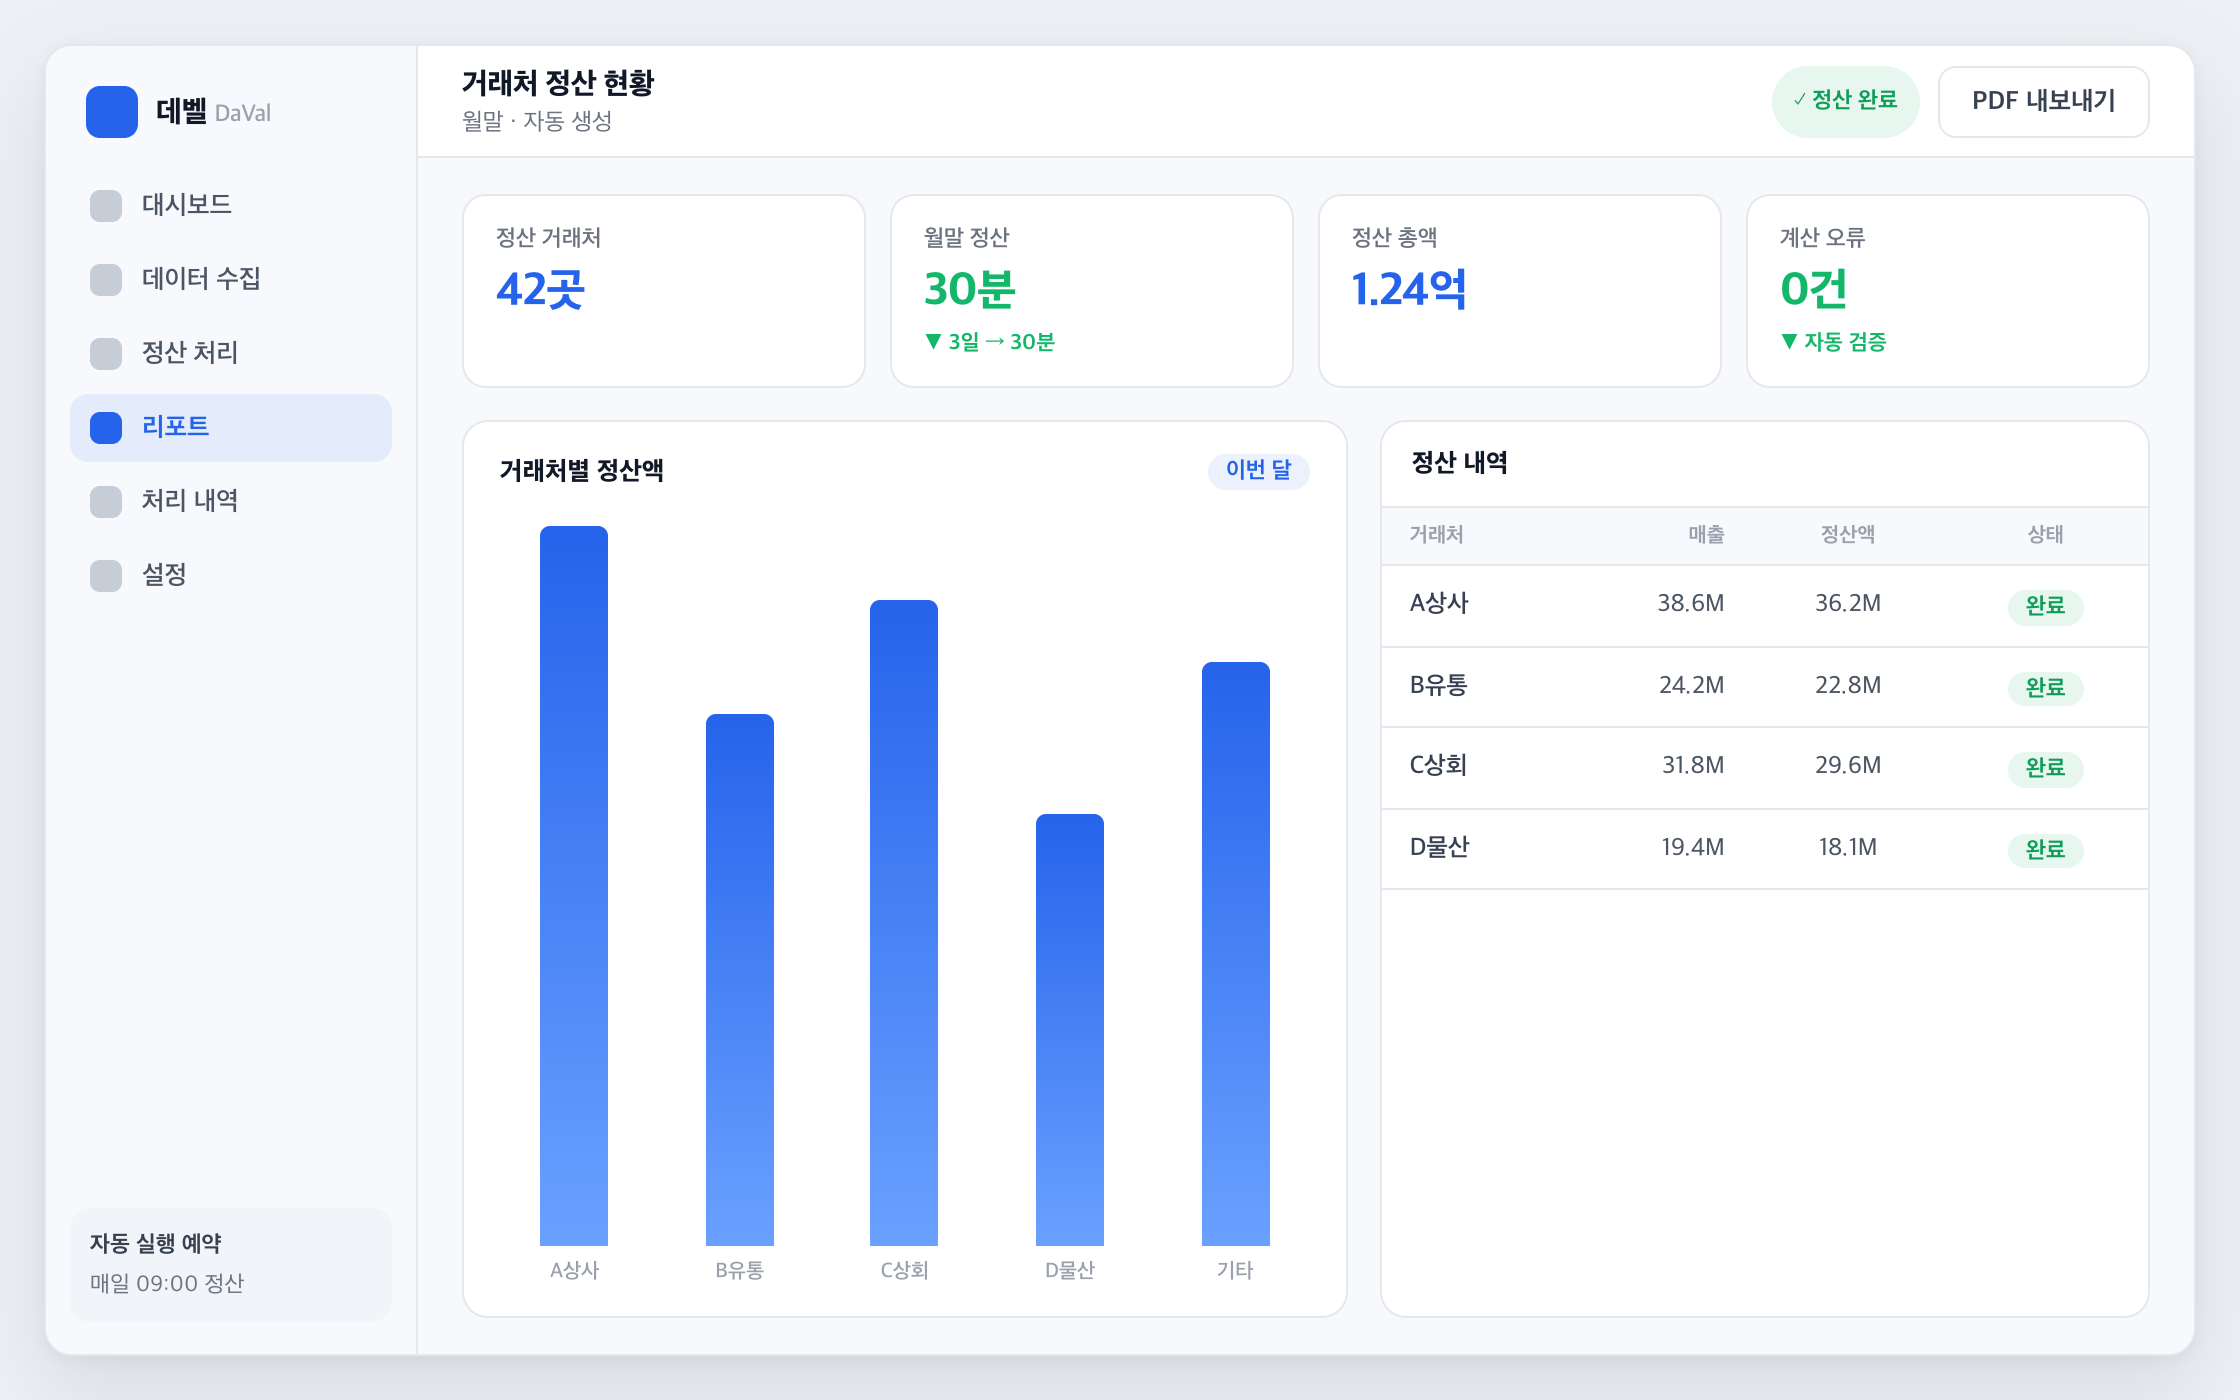Select the D물산 bar in chart
The image size is (2240, 1400).
pos(1070,1030)
